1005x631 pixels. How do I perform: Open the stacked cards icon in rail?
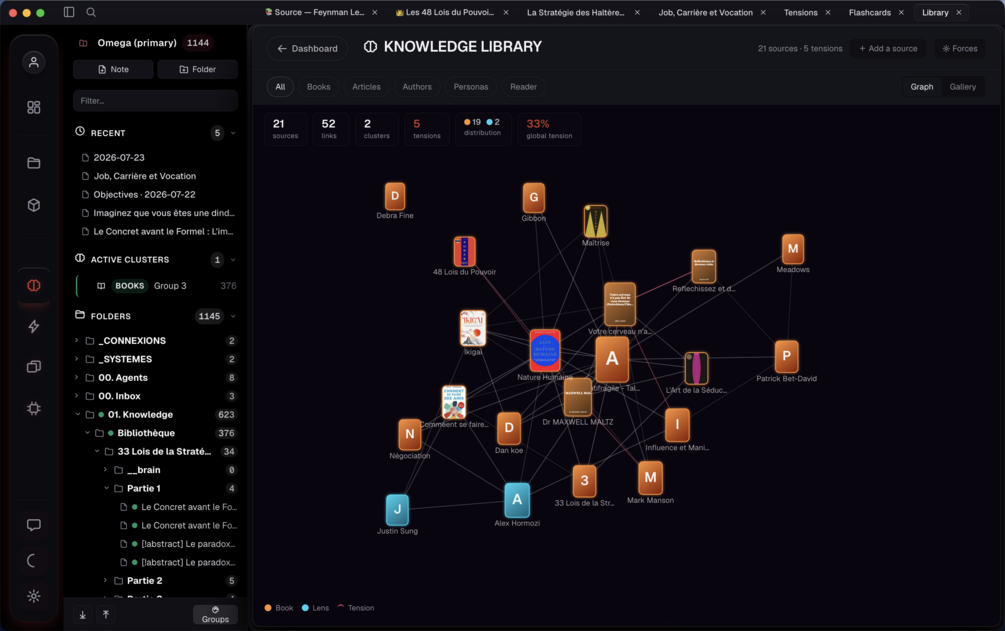[x=34, y=367]
